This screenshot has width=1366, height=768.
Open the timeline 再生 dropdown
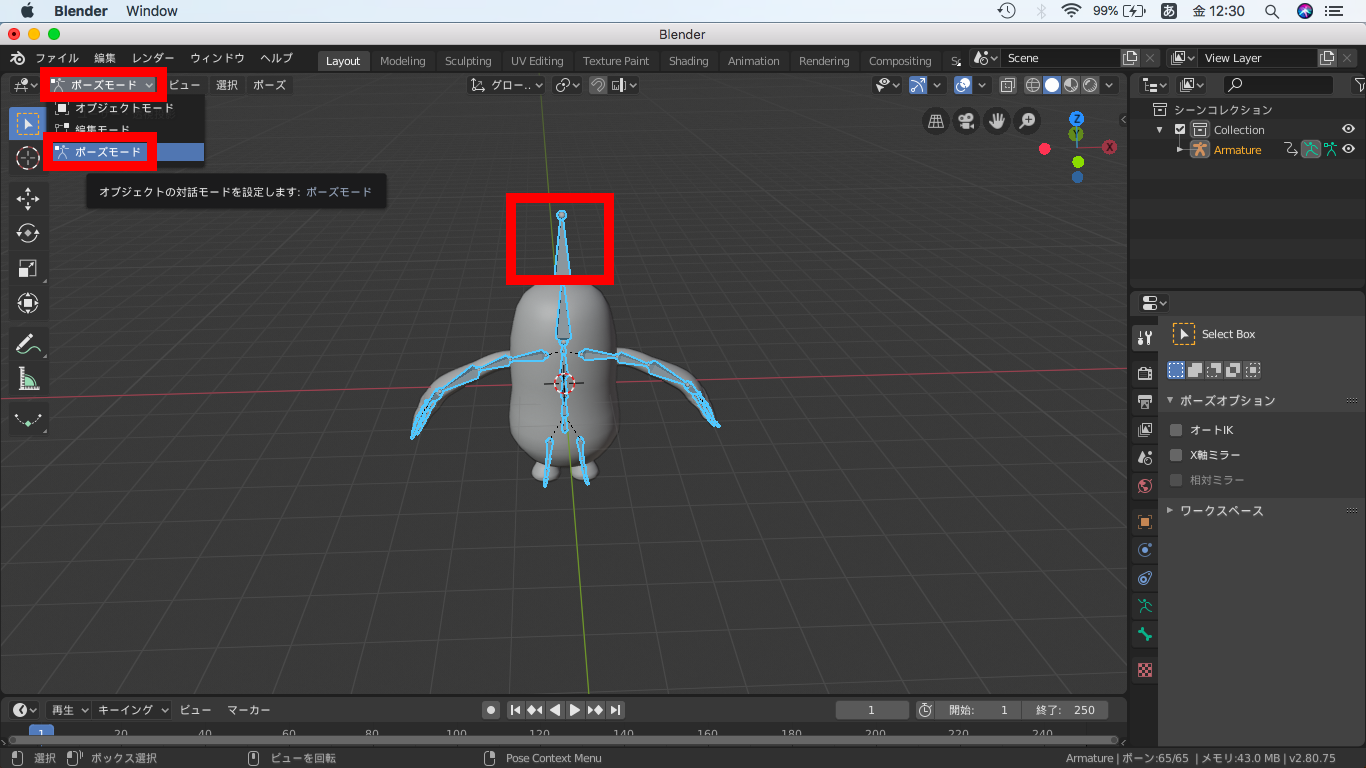[x=69, y=710]
